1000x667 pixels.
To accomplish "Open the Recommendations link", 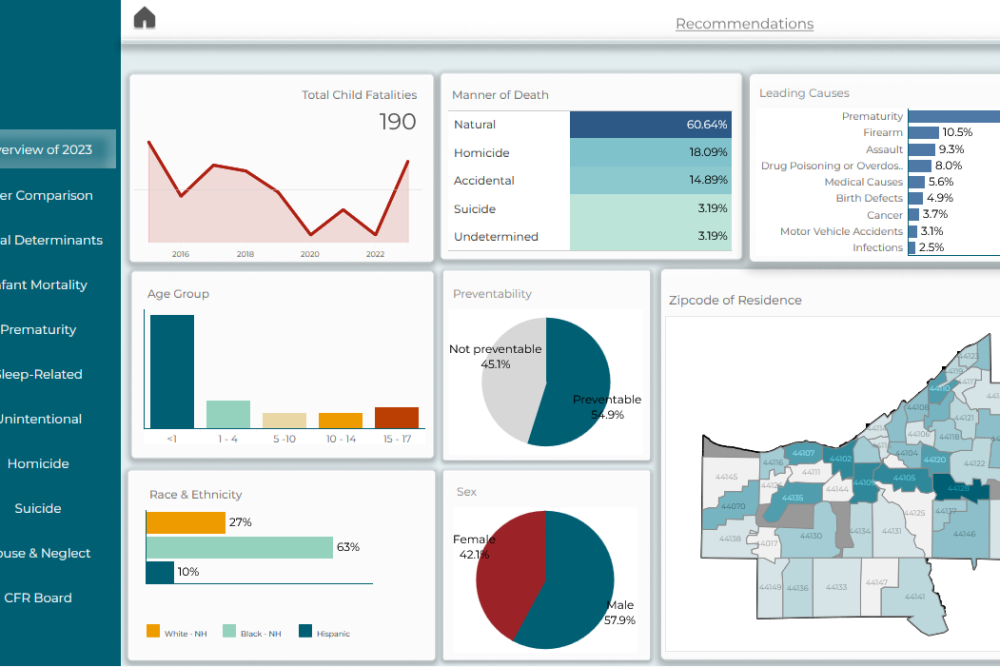I will click(744, 24).
